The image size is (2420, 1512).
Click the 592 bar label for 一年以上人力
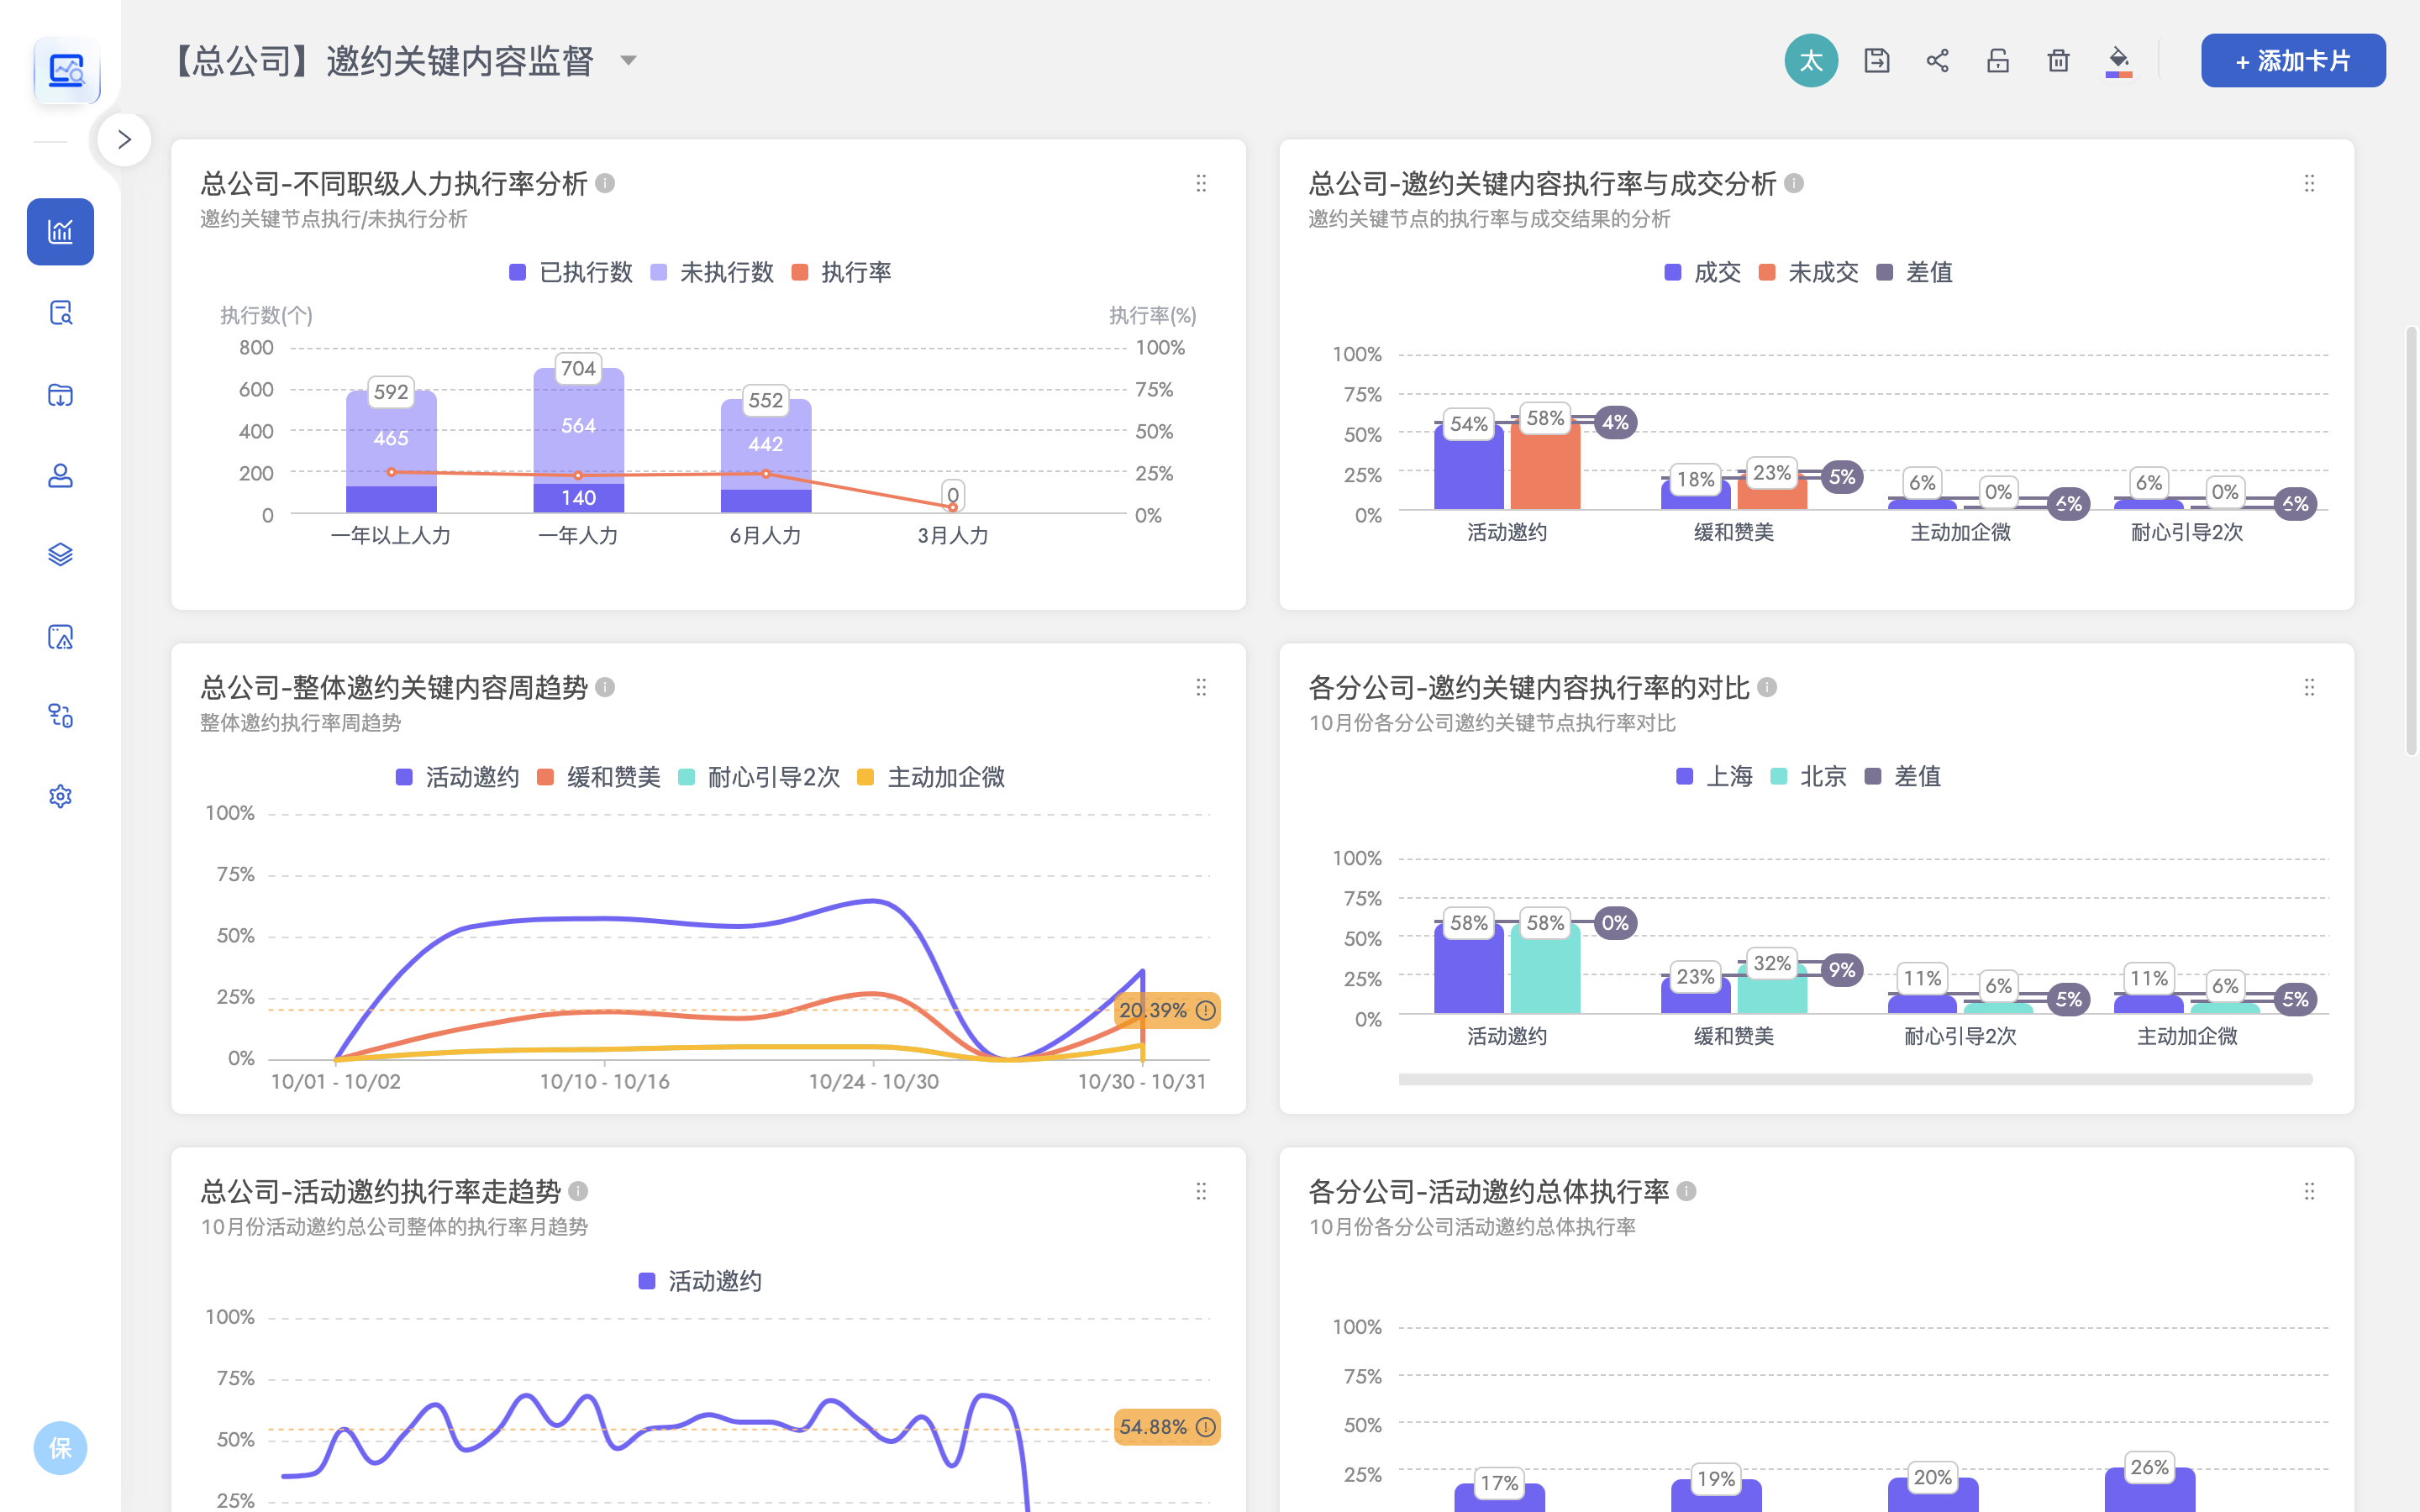click(391, 392)
